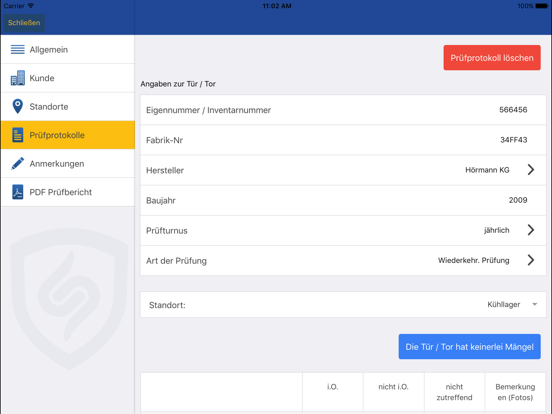This screenshot has height=414, width=552.
Task: Tap the 11:02 AM clock
Action: (x=277, y=6)
